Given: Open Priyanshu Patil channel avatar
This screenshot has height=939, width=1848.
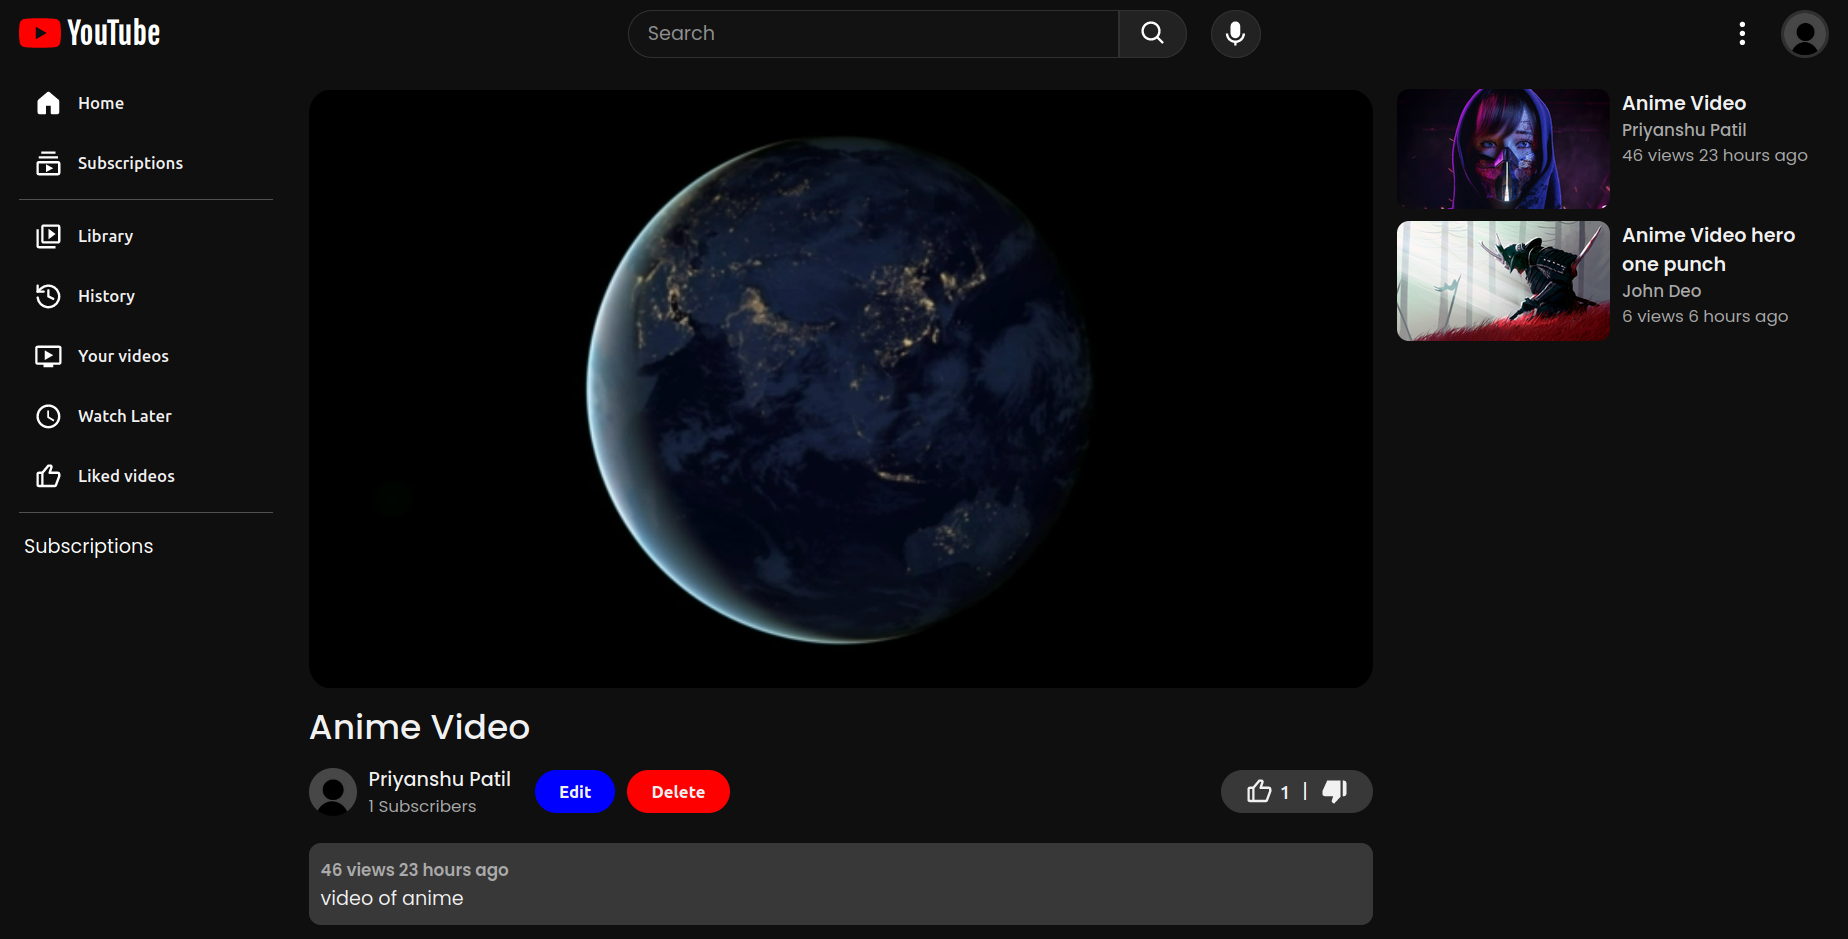Looking at the screenshot, I should click(x=333, y=791).
